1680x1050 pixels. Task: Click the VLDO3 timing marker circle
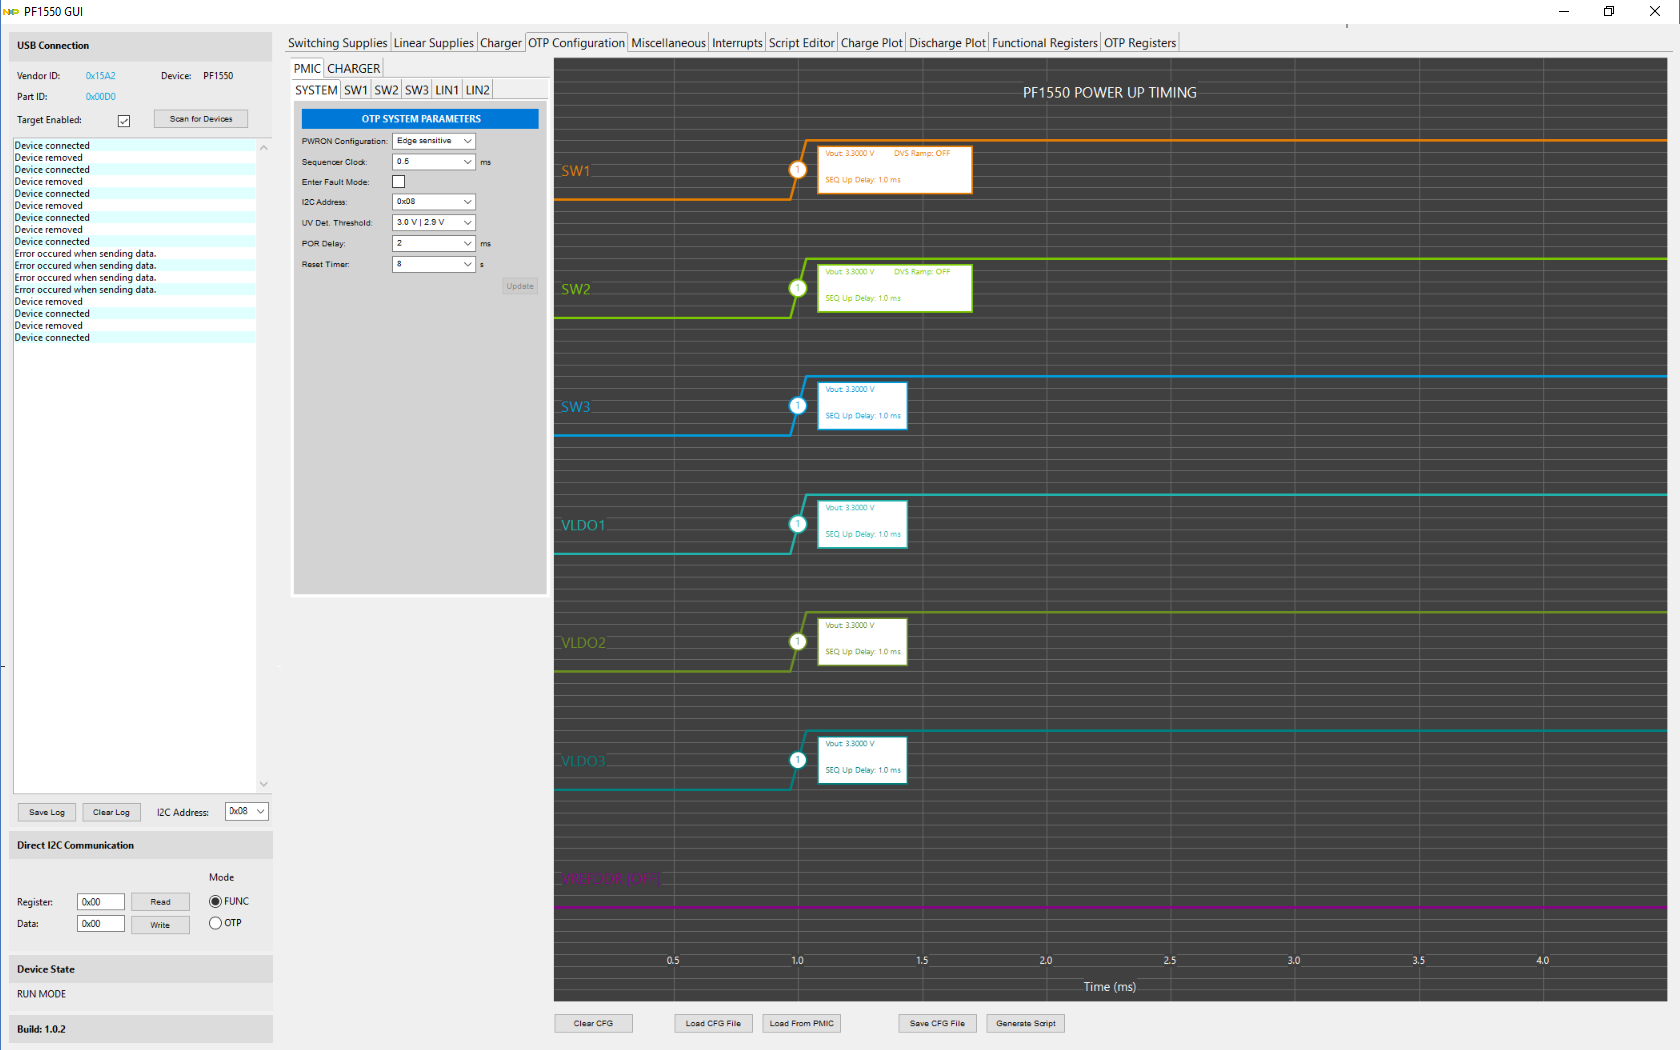click(798, 760)
